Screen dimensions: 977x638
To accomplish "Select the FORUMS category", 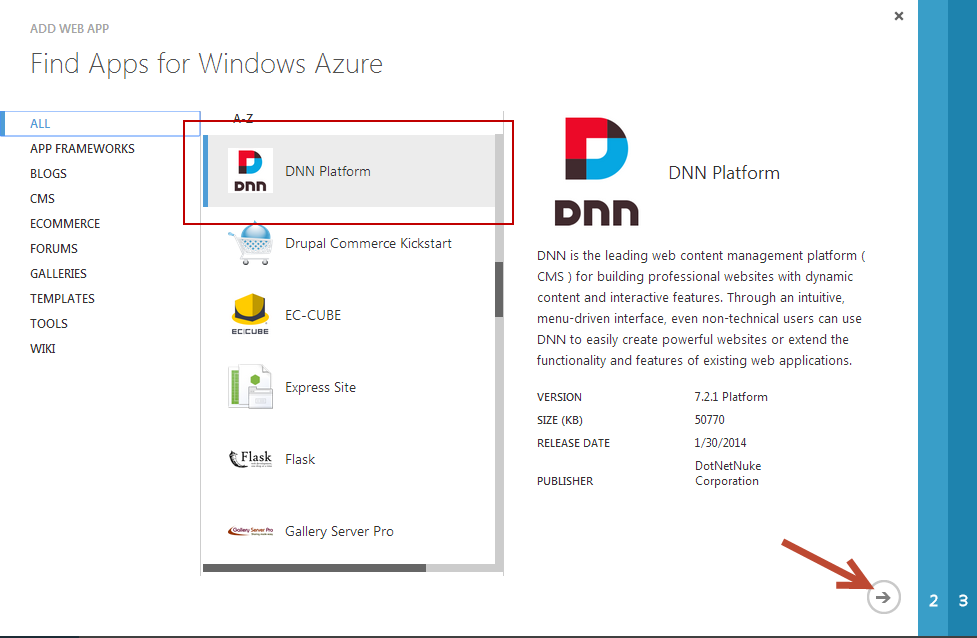I will [54, 248].
